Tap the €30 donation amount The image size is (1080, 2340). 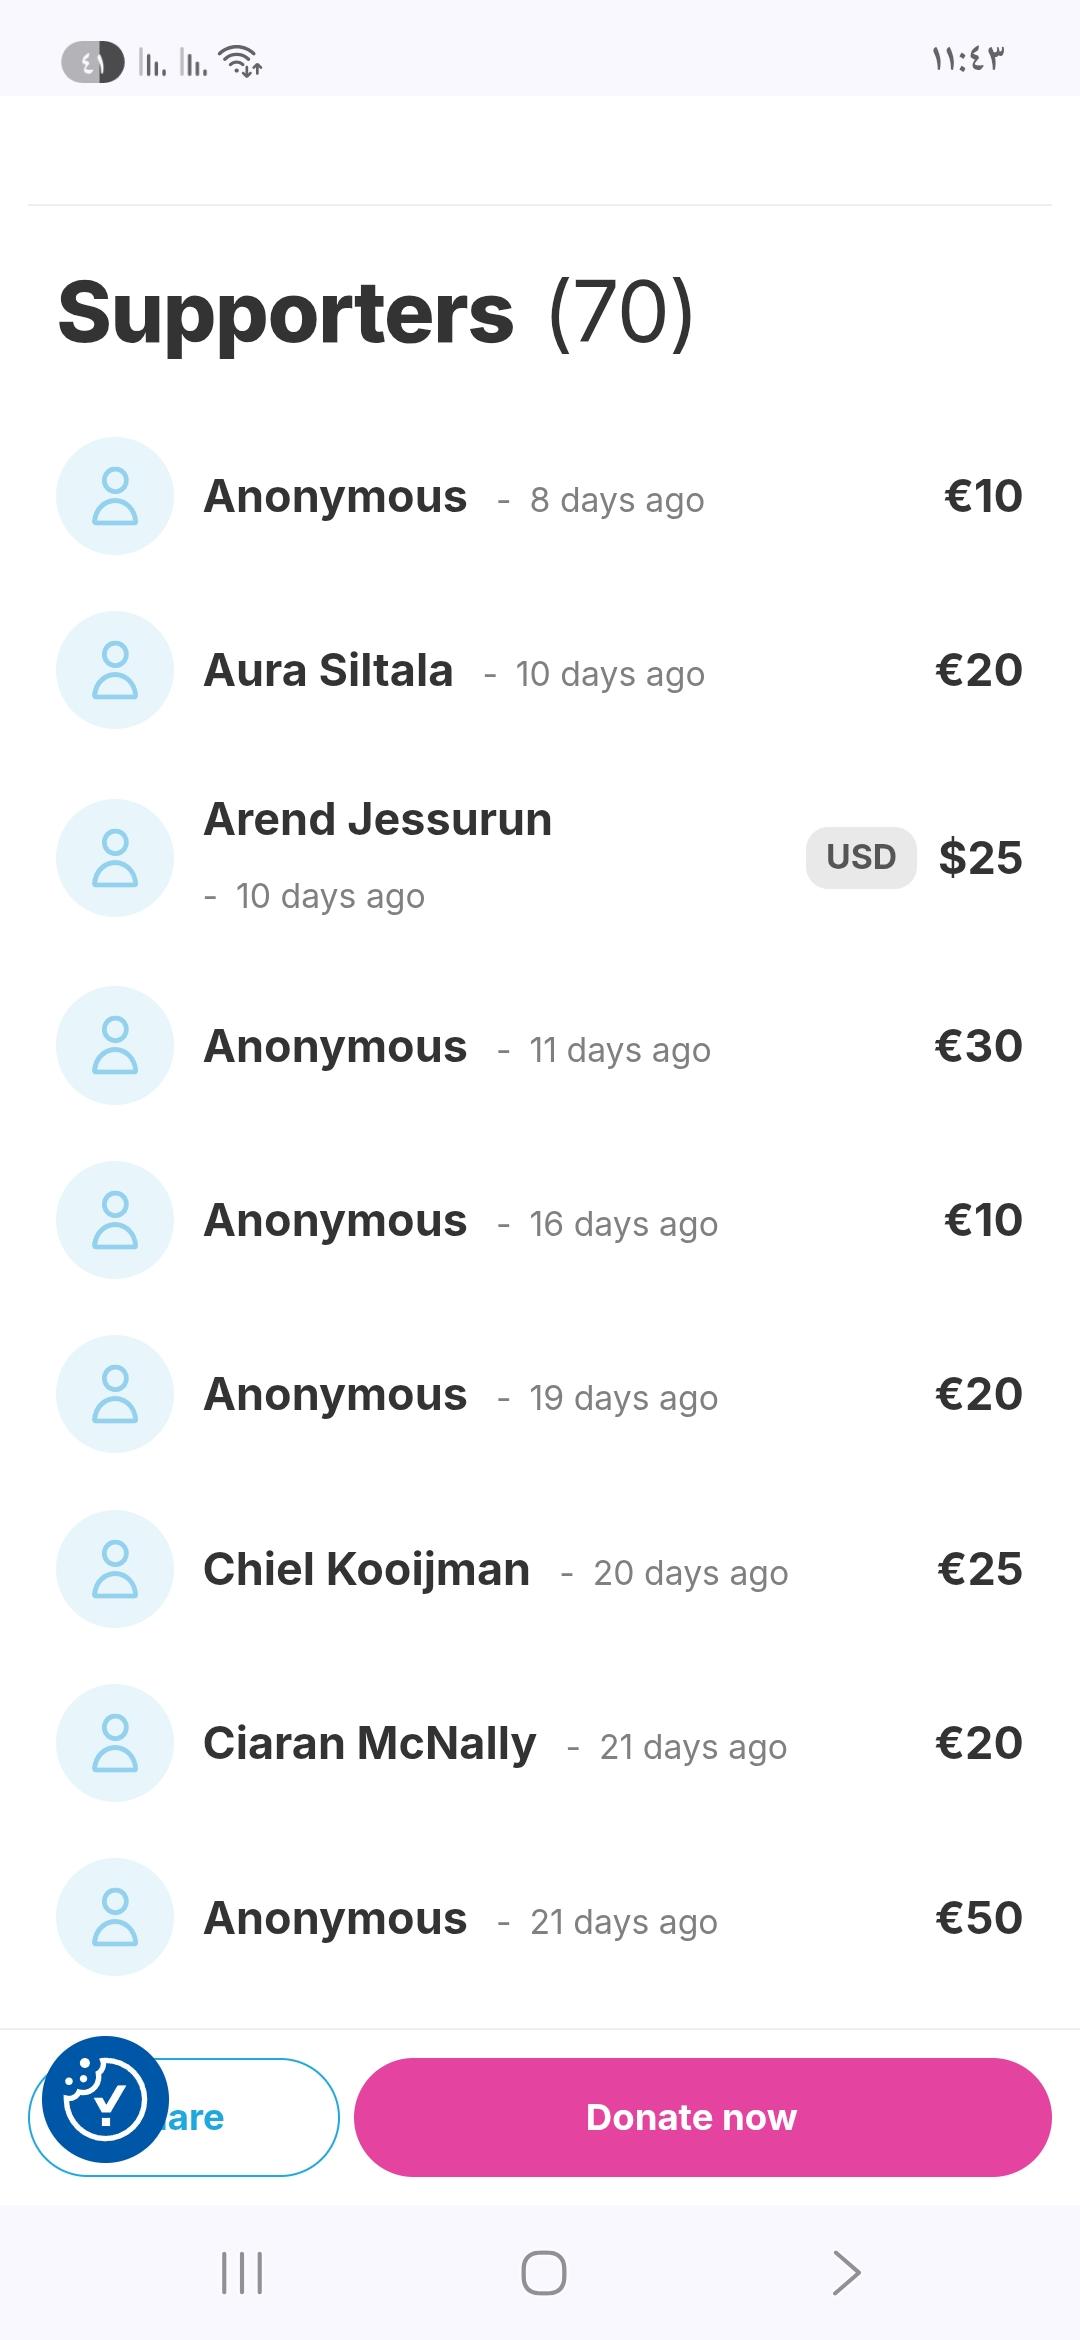(979, 1046)
